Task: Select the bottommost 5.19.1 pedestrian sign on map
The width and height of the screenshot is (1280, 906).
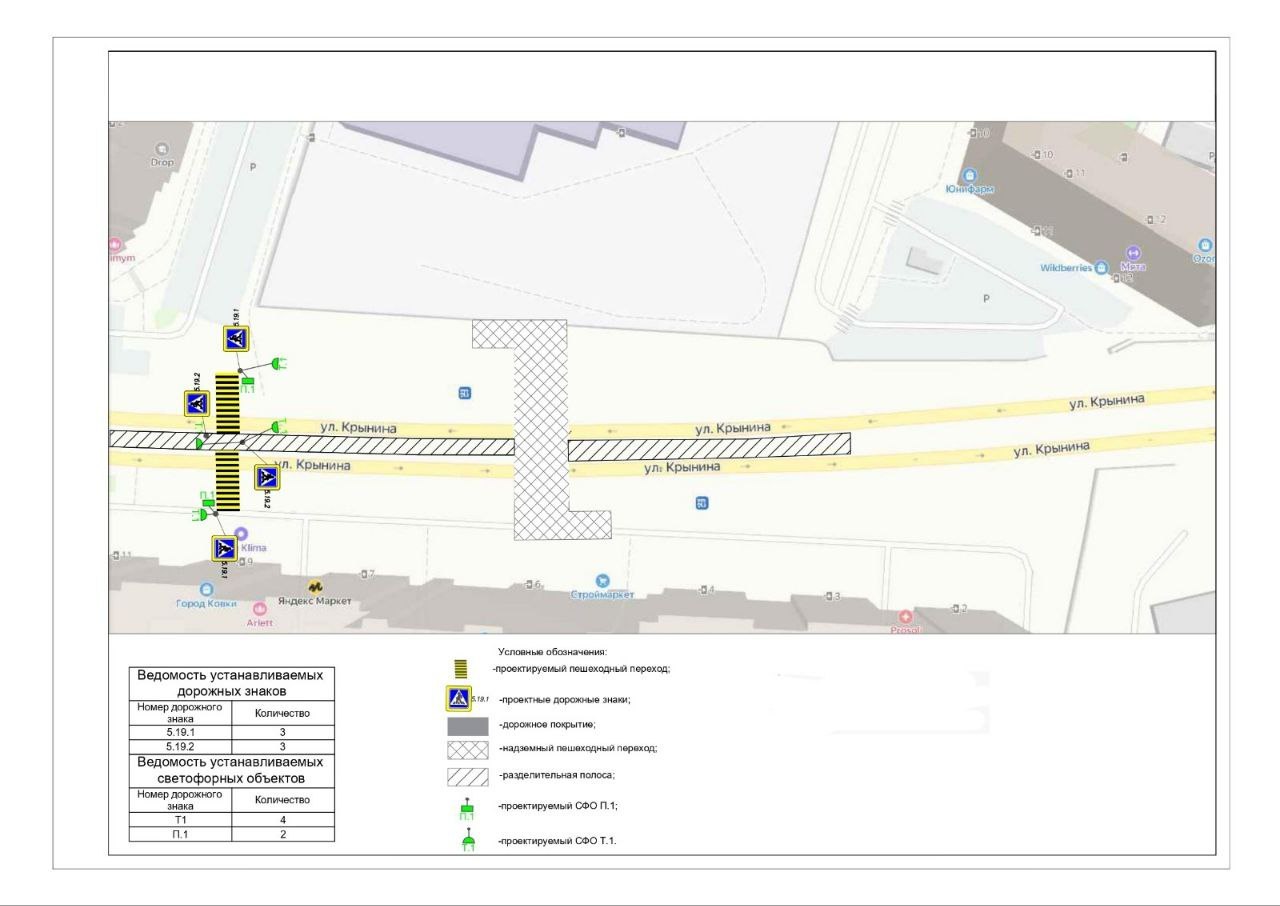Action: [x=224, y=548]
